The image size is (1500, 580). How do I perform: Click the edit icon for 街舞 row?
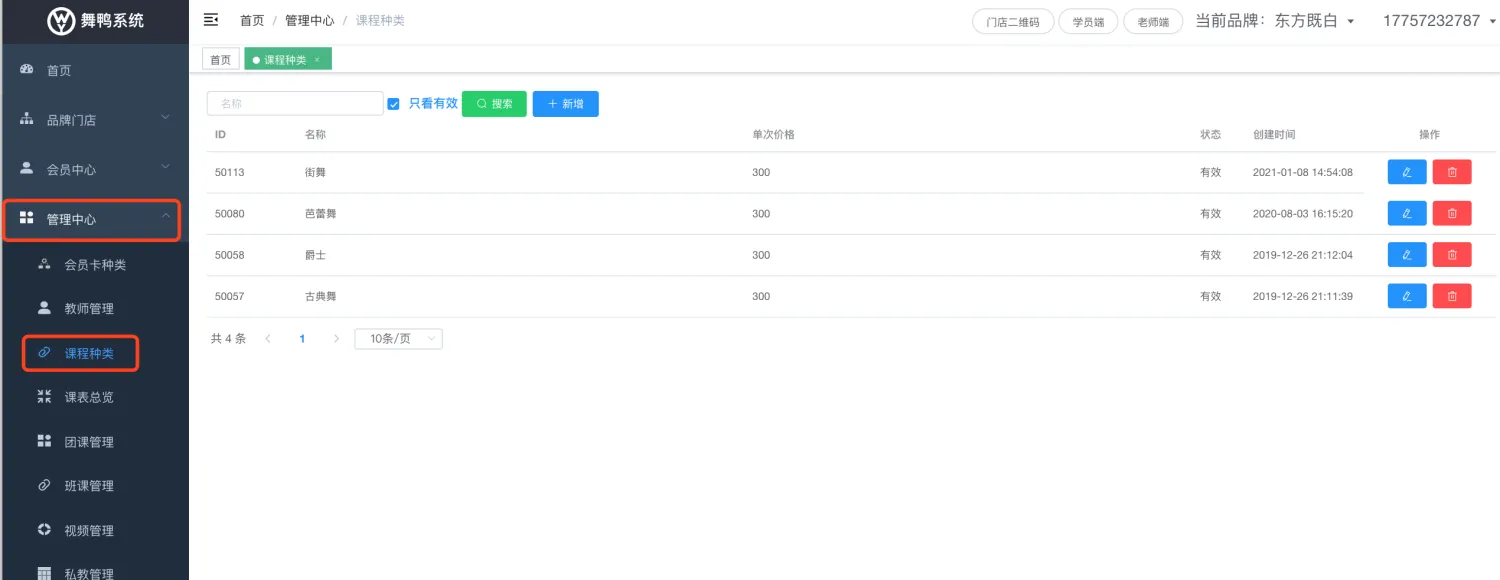point(1406,172)
